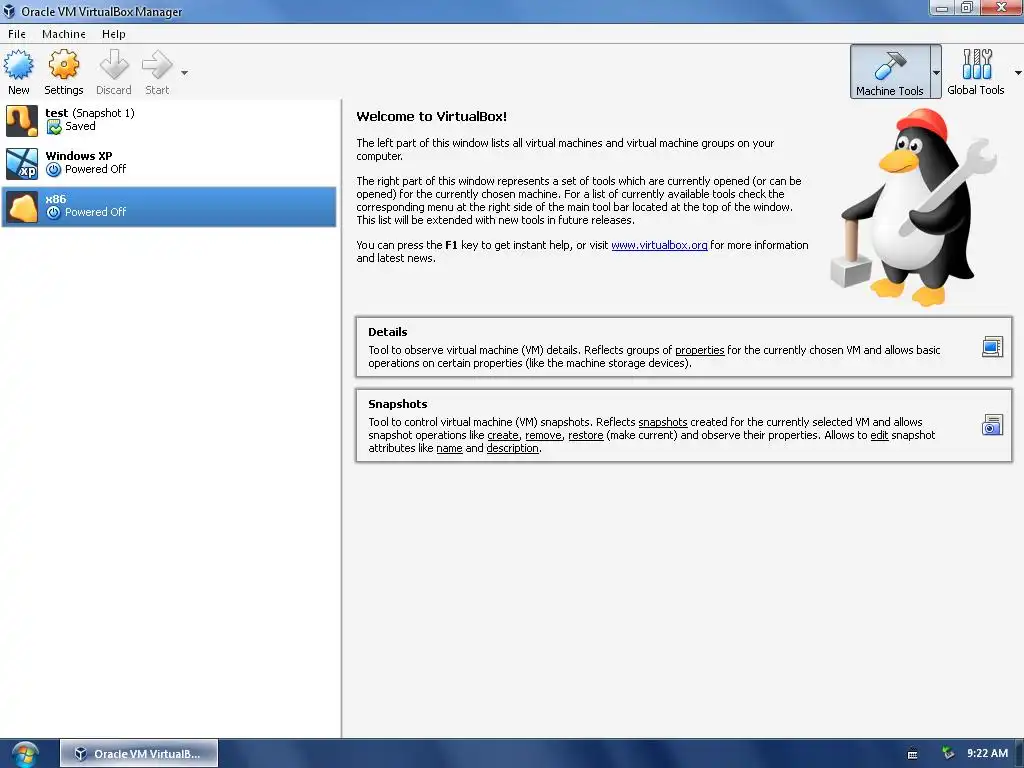The width and height of the screenshot is (1024, 768).
Task: Open the Machine Tools dropdown arrow
Action: click(936, 72)
